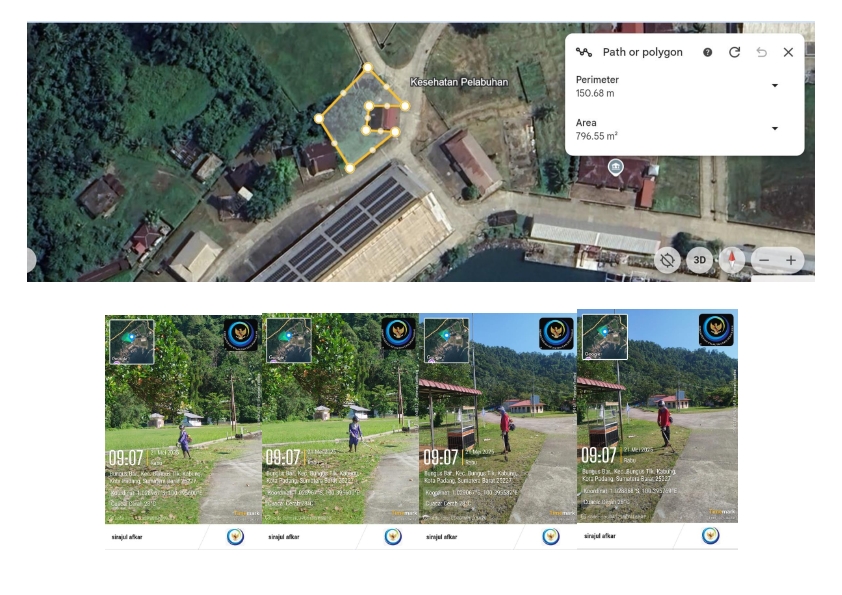Expand the Perimeter units dropdown
The width and height of the screenshot is (842, 595).
[775, 85]
